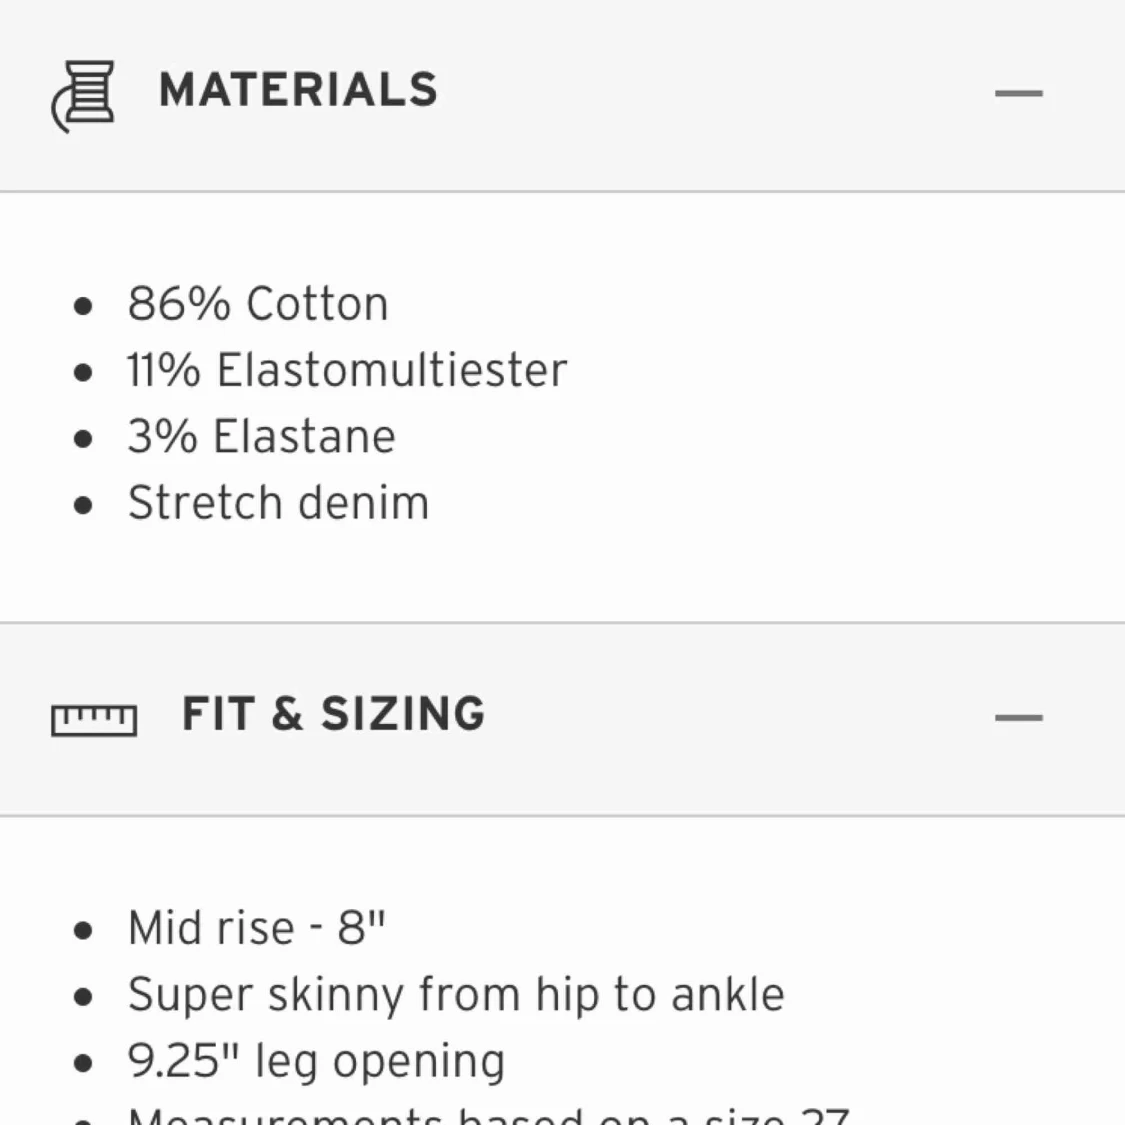1125x1125 pixels.
Task: Select the 11% Elastomultiester text
Action: (x=347, y=370)
